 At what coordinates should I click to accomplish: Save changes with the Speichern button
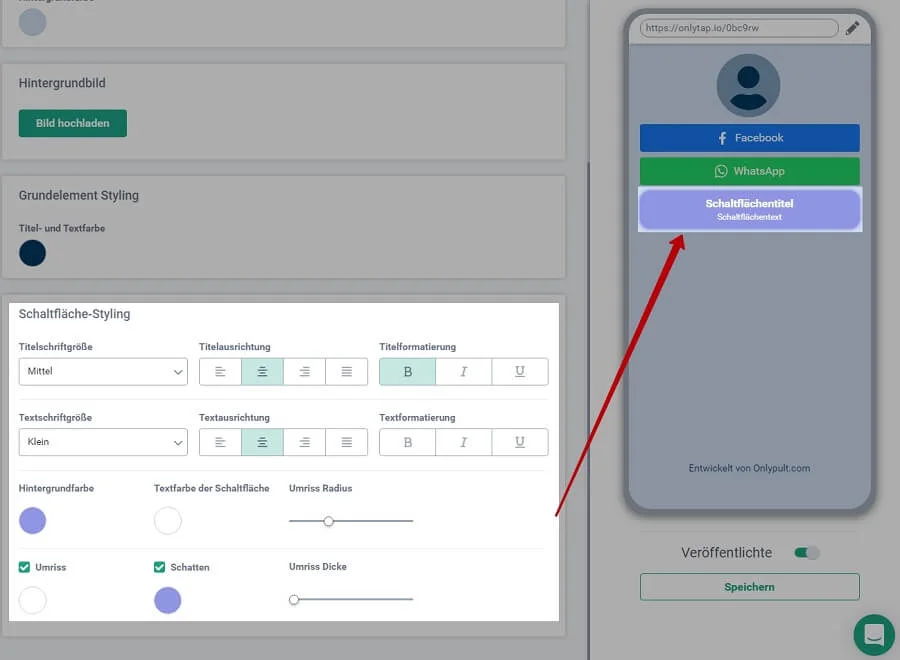(x=749, y=587)
